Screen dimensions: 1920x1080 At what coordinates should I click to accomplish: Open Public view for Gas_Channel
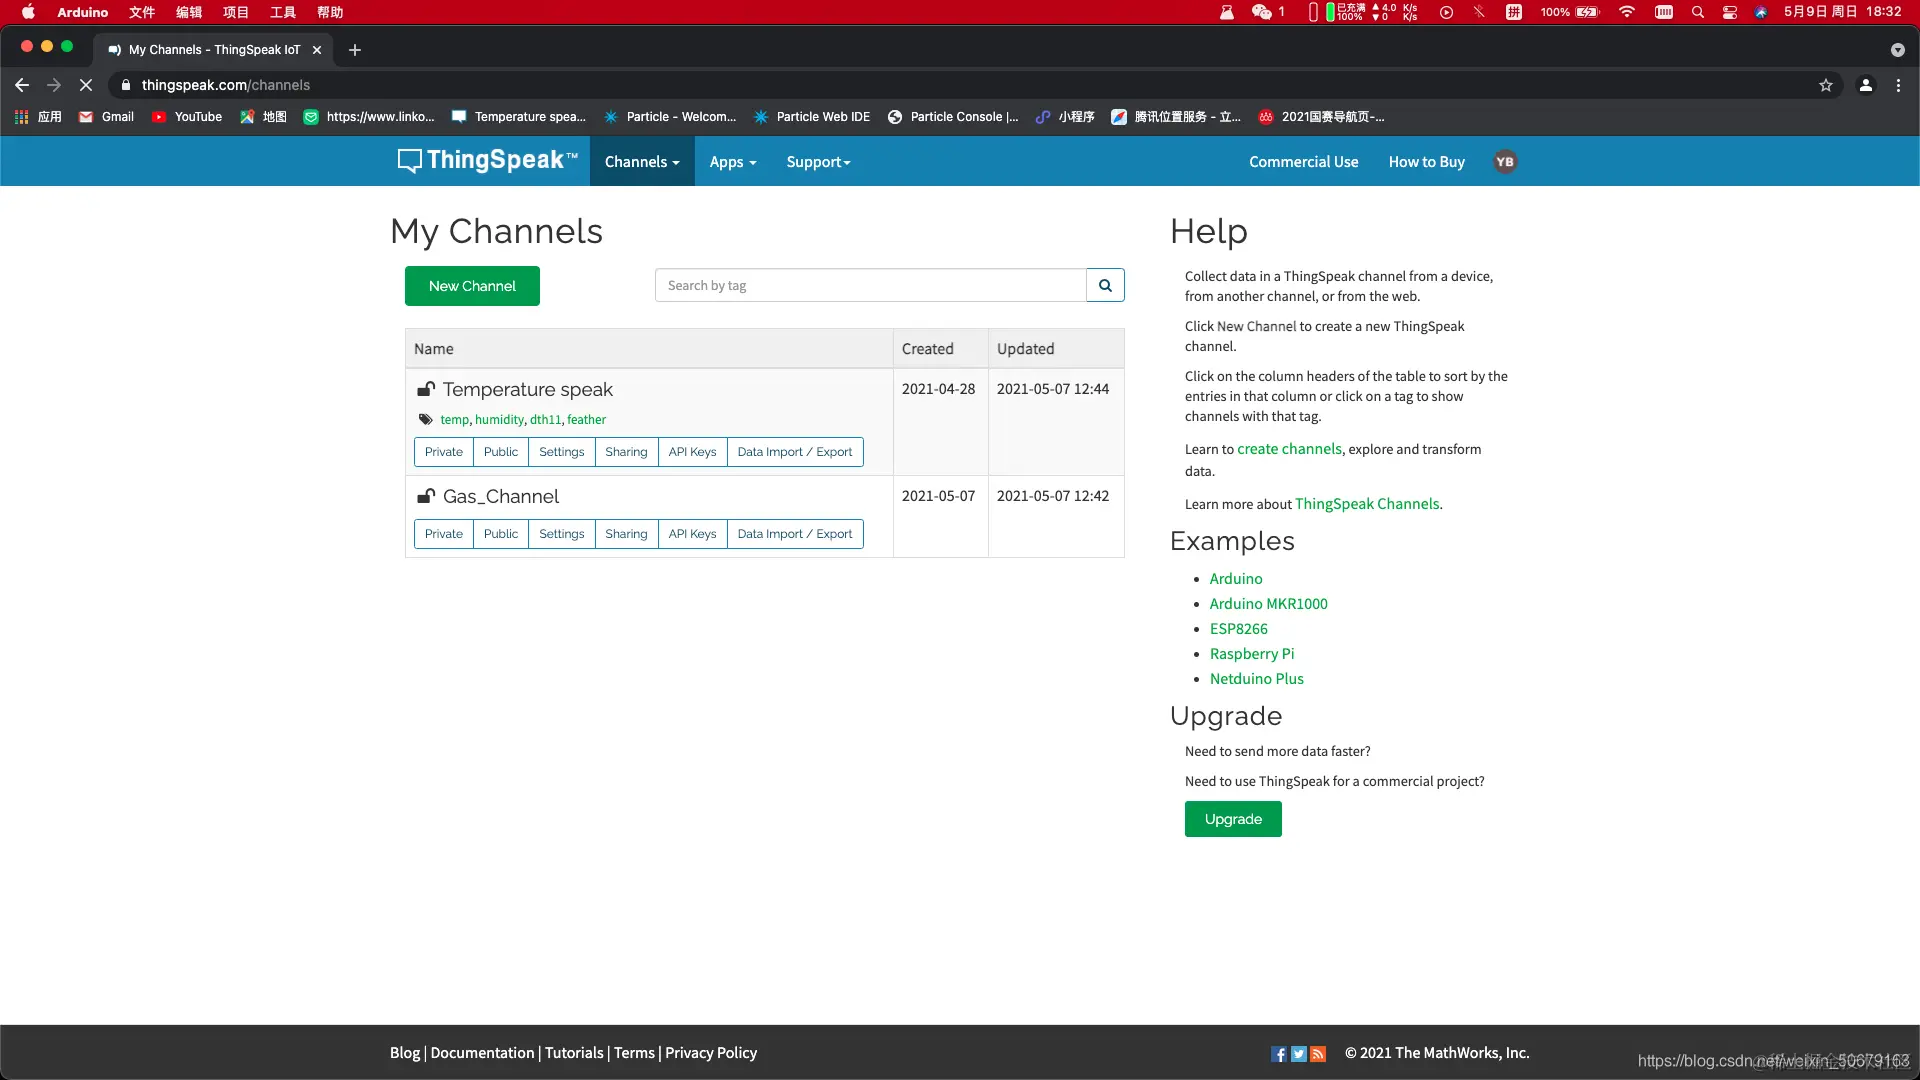[501, 534]
